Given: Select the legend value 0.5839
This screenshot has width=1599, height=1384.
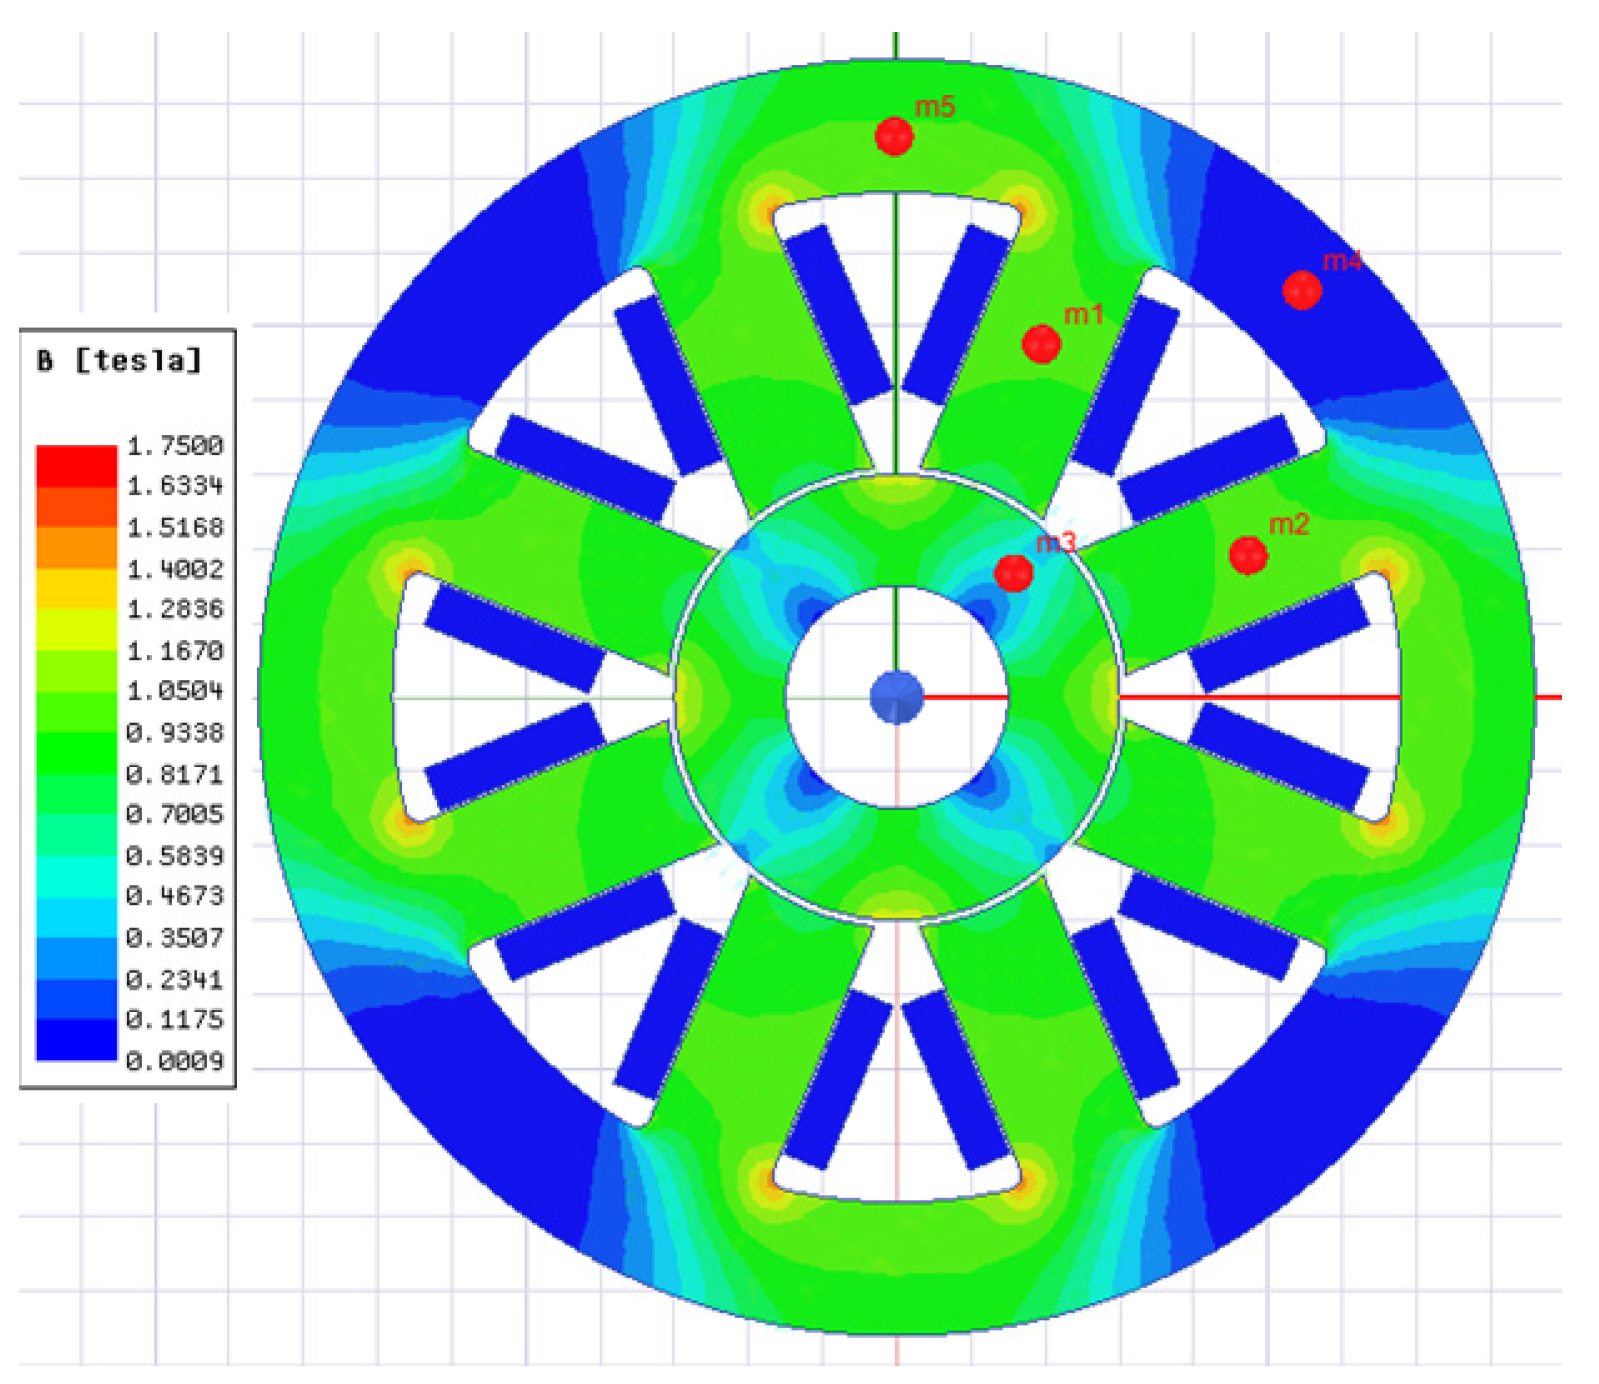Looking at the screenshot, I should (x=175, y=855).
